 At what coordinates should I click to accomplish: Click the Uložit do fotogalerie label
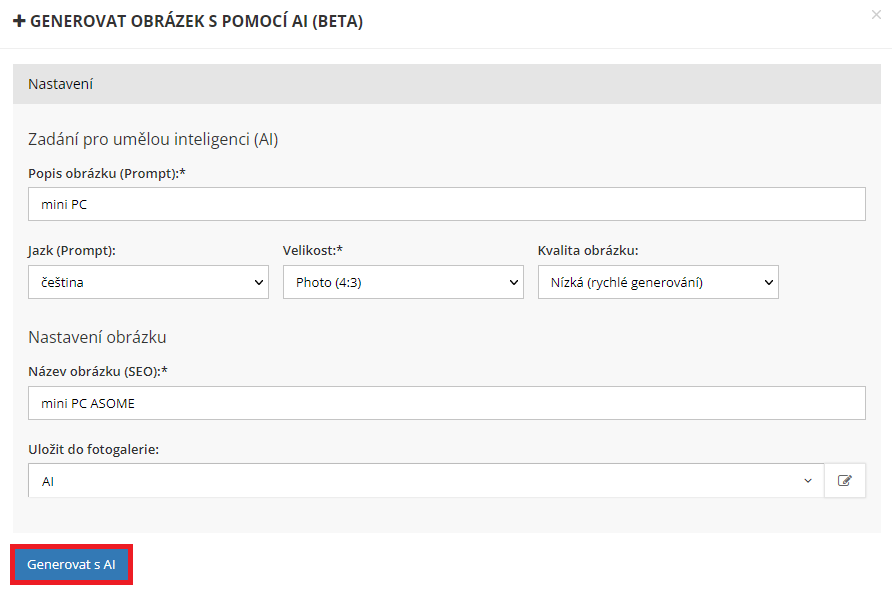tap(93, 449)
